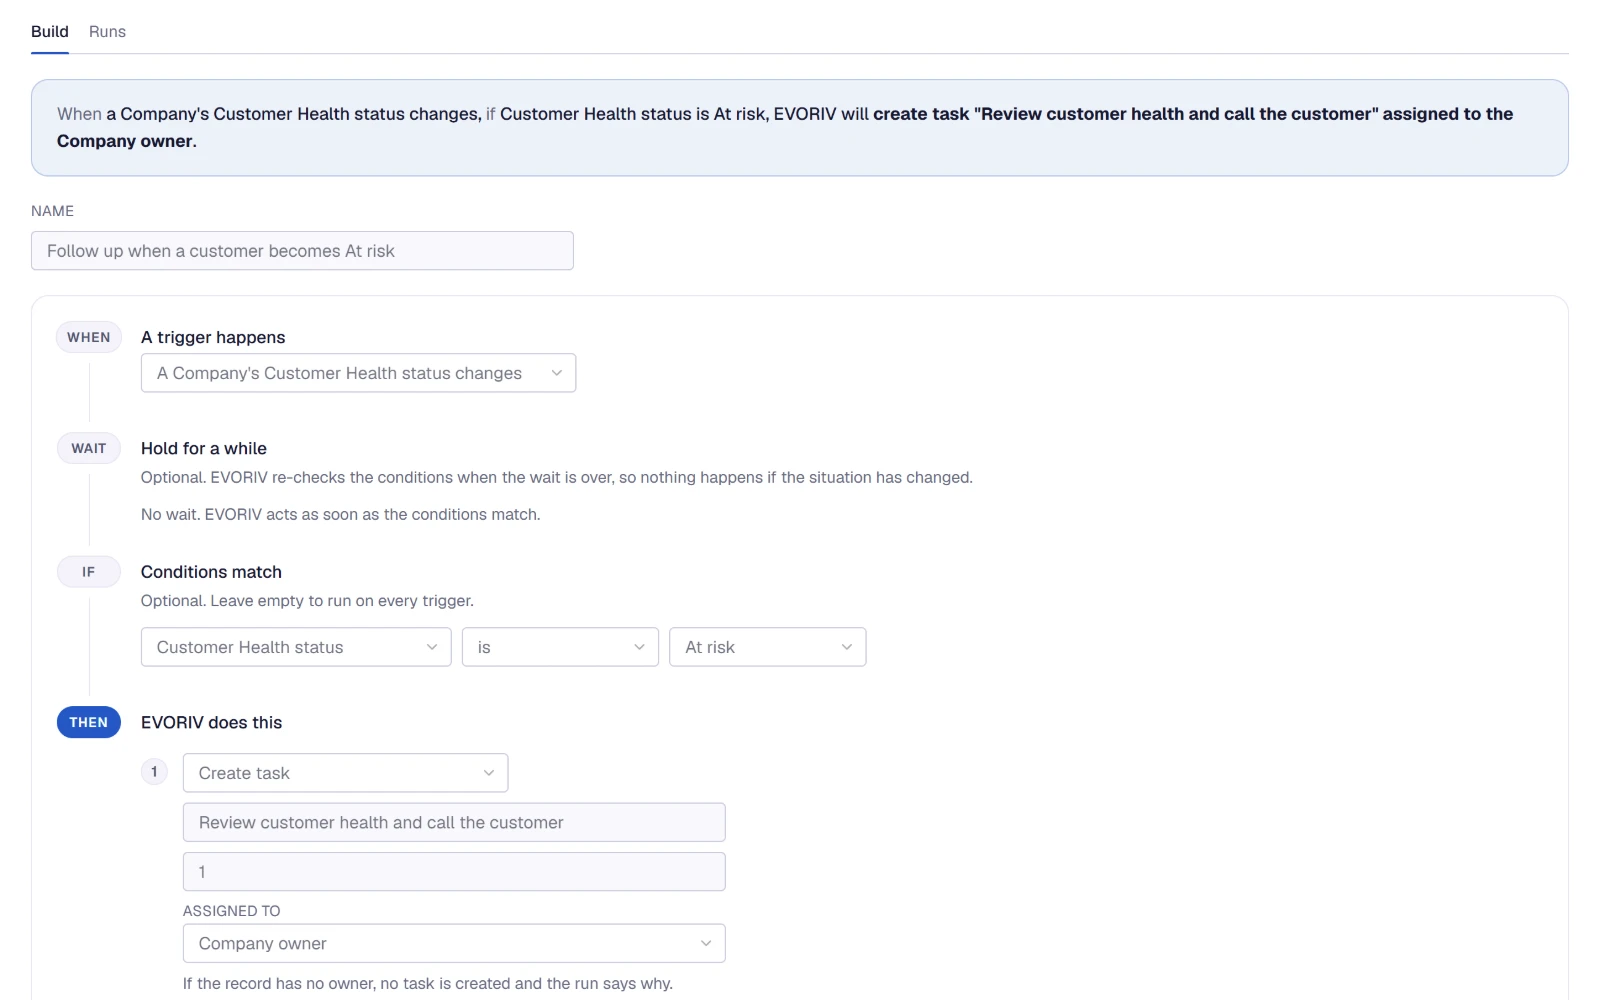Open the Company owner assignee dropdown
Image resolution: width=1600 pixels, height=1000 pixels.
454,944
